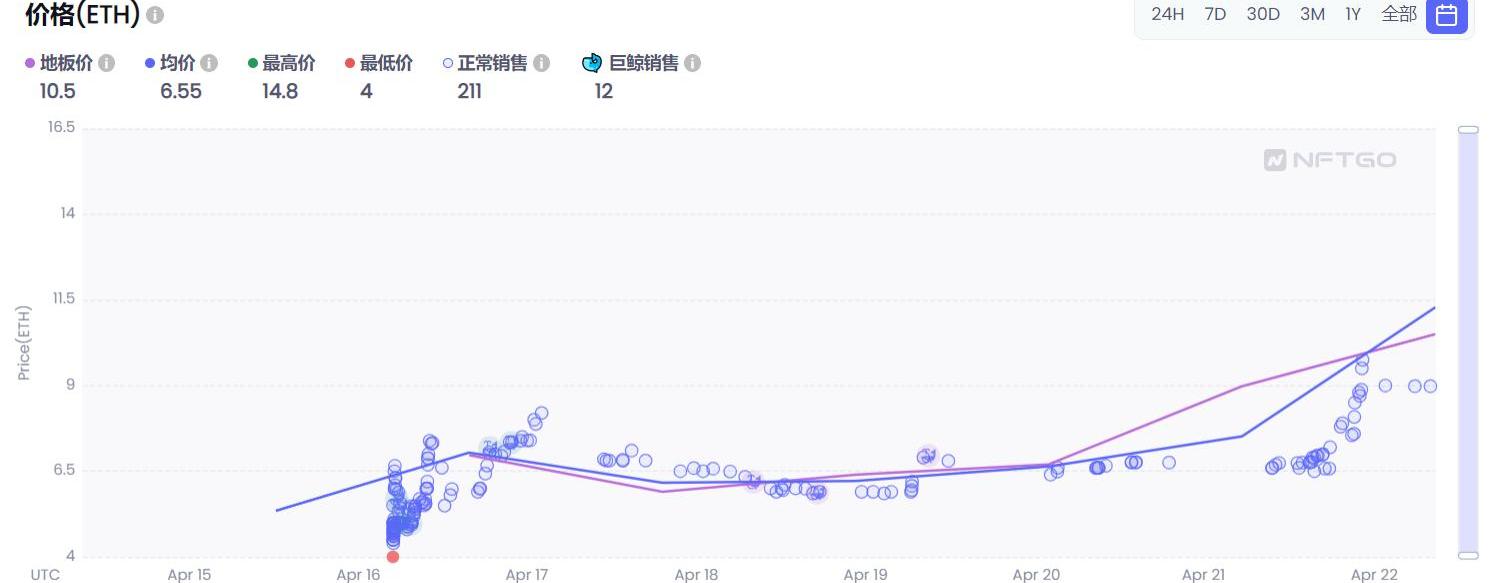Click info icon next to 巨鲸销售

pyautogui.click(x=692, y=63)
